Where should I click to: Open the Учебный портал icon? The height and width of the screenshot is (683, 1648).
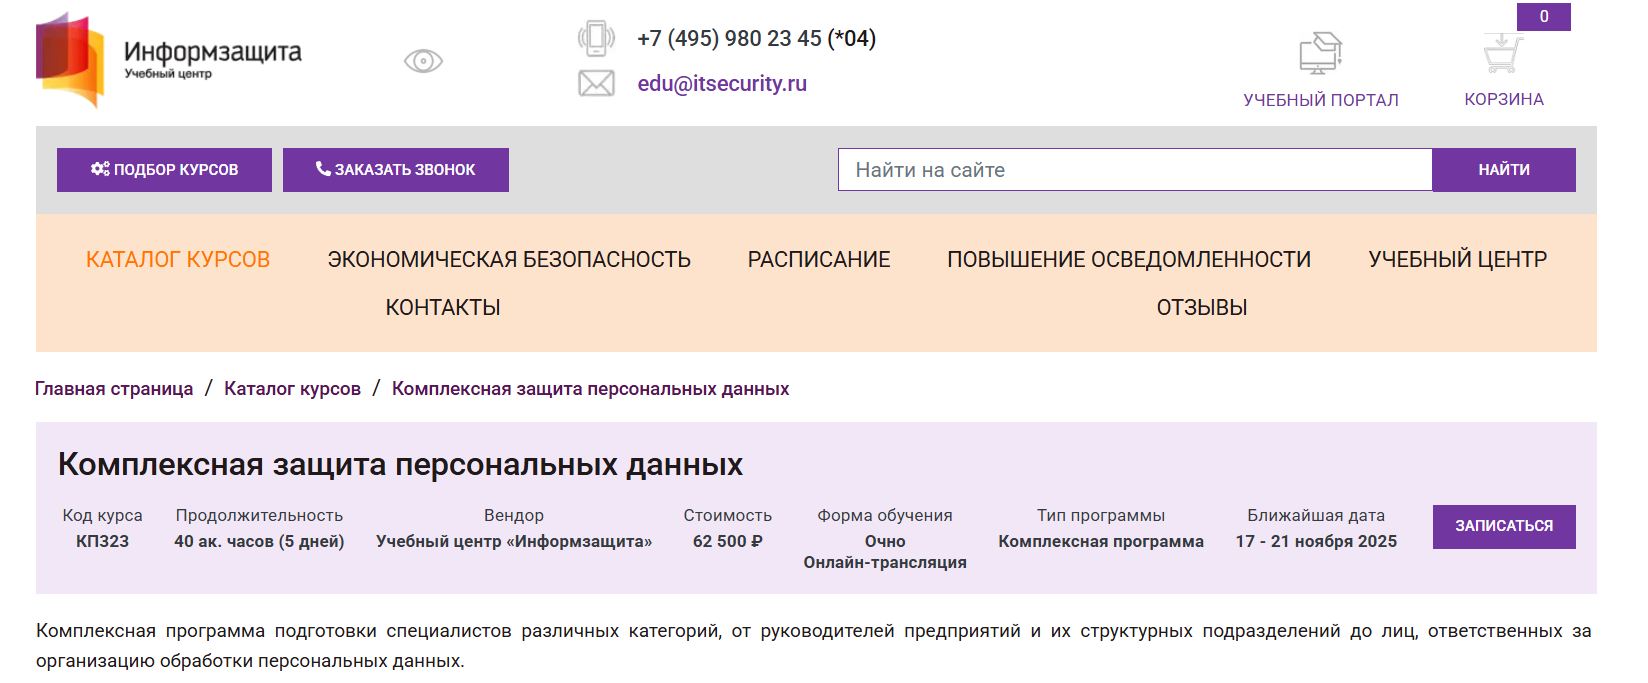[1320, 53]
